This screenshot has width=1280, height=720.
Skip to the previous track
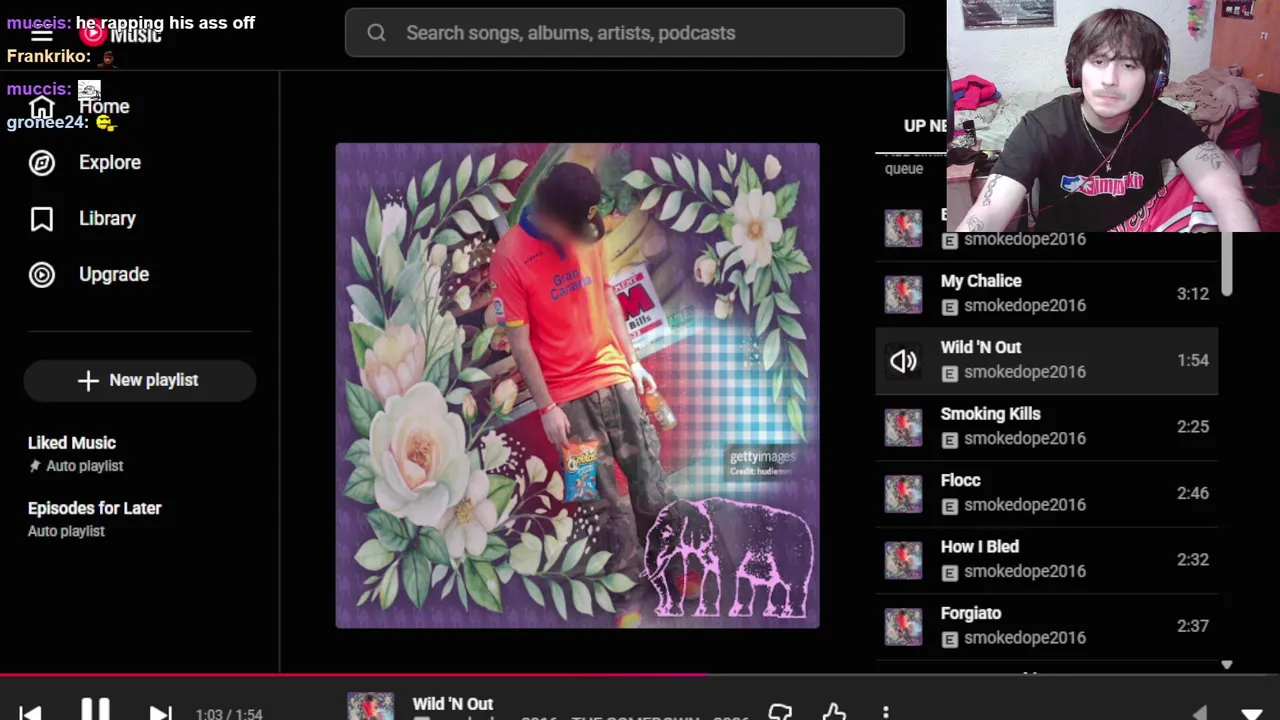30,712
